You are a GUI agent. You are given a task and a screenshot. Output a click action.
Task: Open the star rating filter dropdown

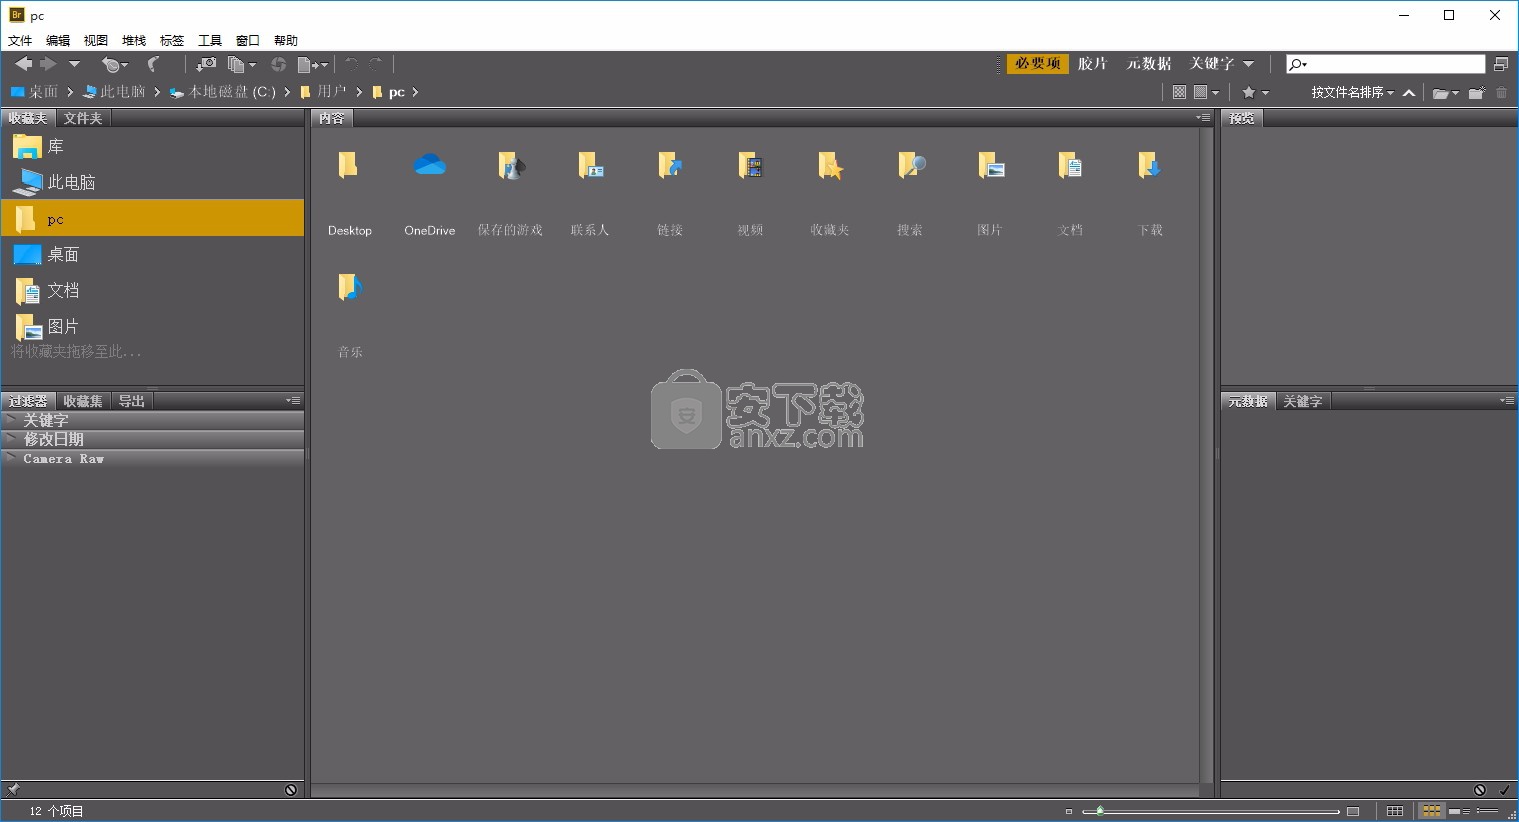(1255, 92)
